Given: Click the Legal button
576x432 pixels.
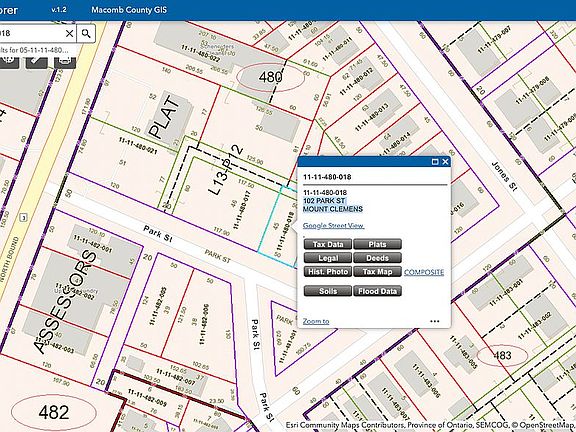Looking at the screenshot, I should (x=328, y=258).
